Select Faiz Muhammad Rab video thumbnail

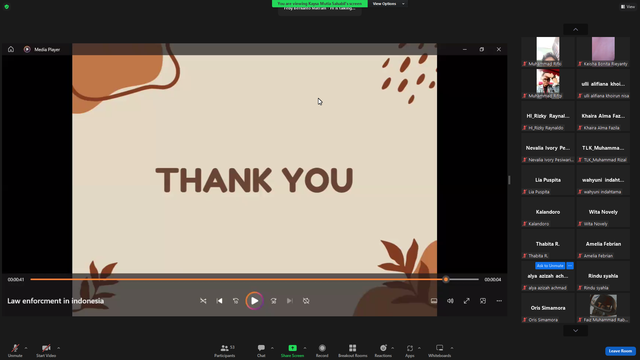click(603, 308)
